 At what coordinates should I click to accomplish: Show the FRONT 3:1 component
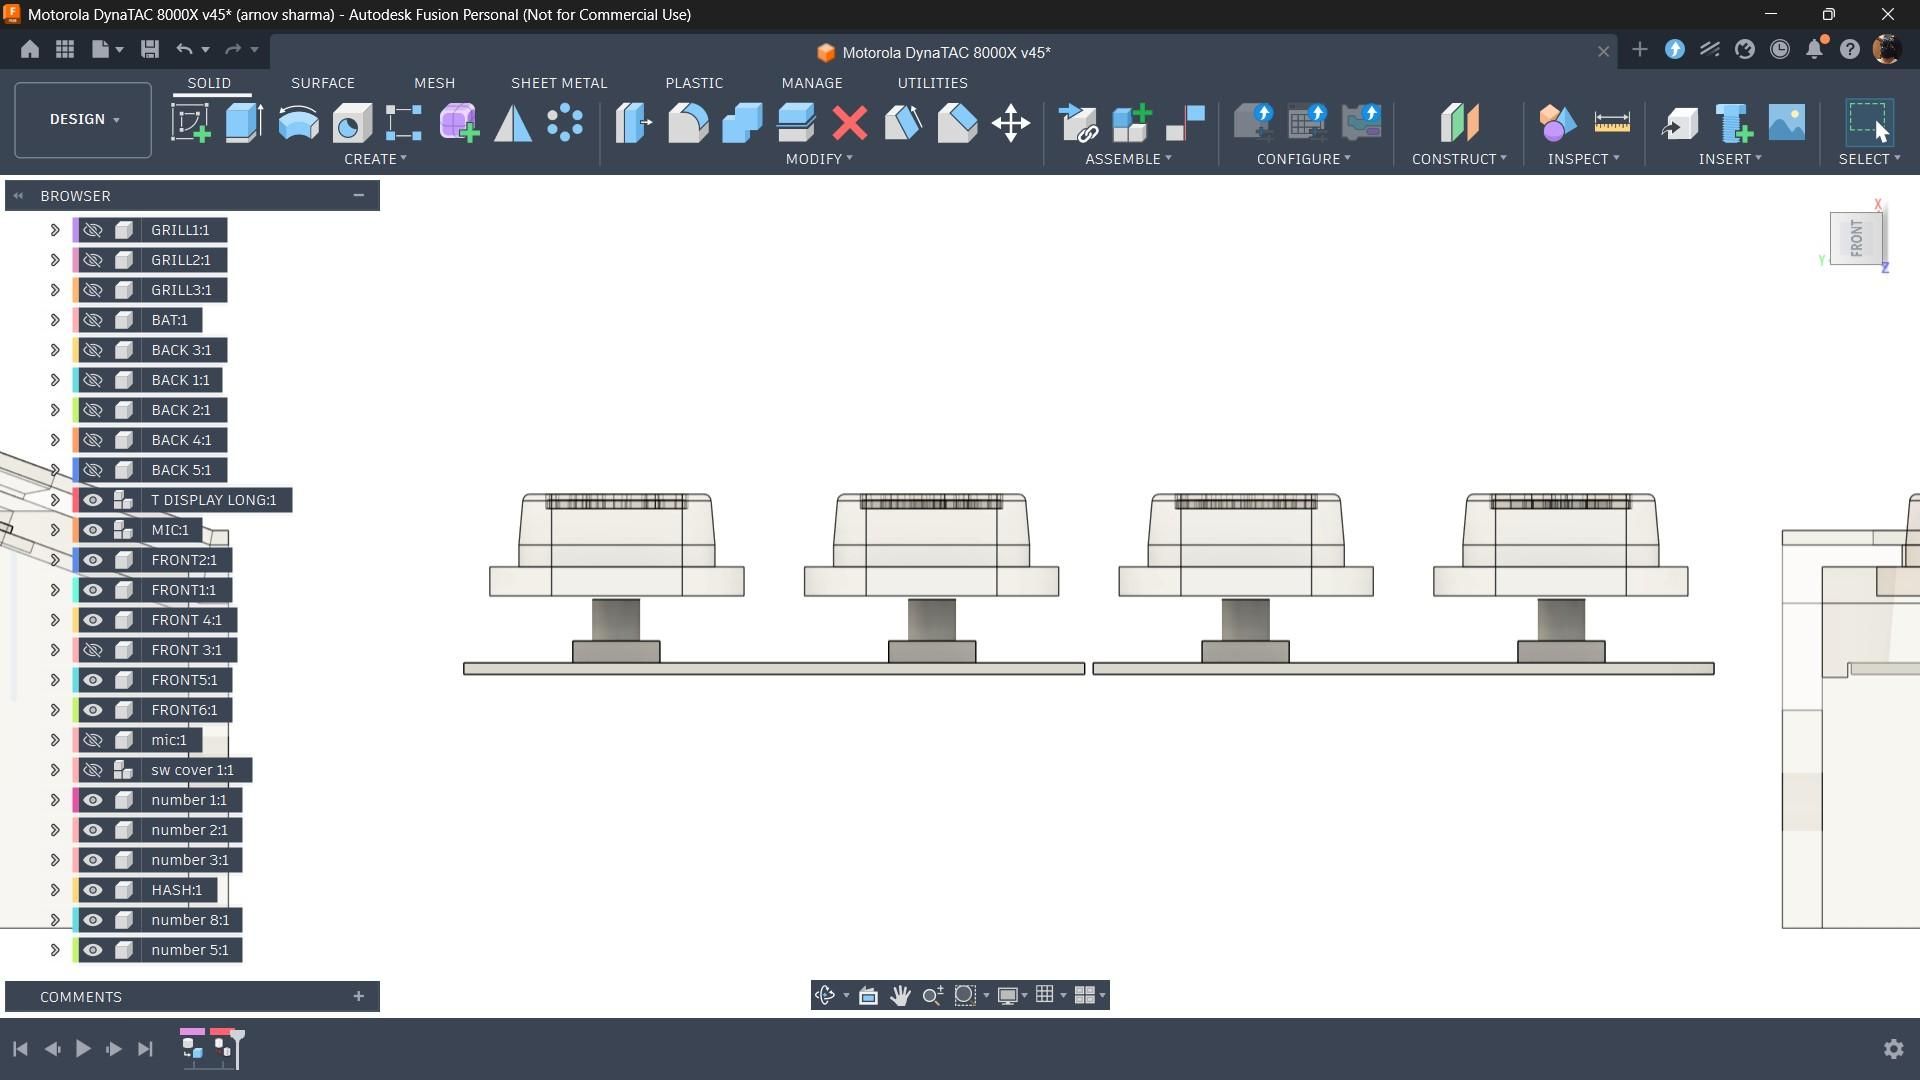coord(93,650)
